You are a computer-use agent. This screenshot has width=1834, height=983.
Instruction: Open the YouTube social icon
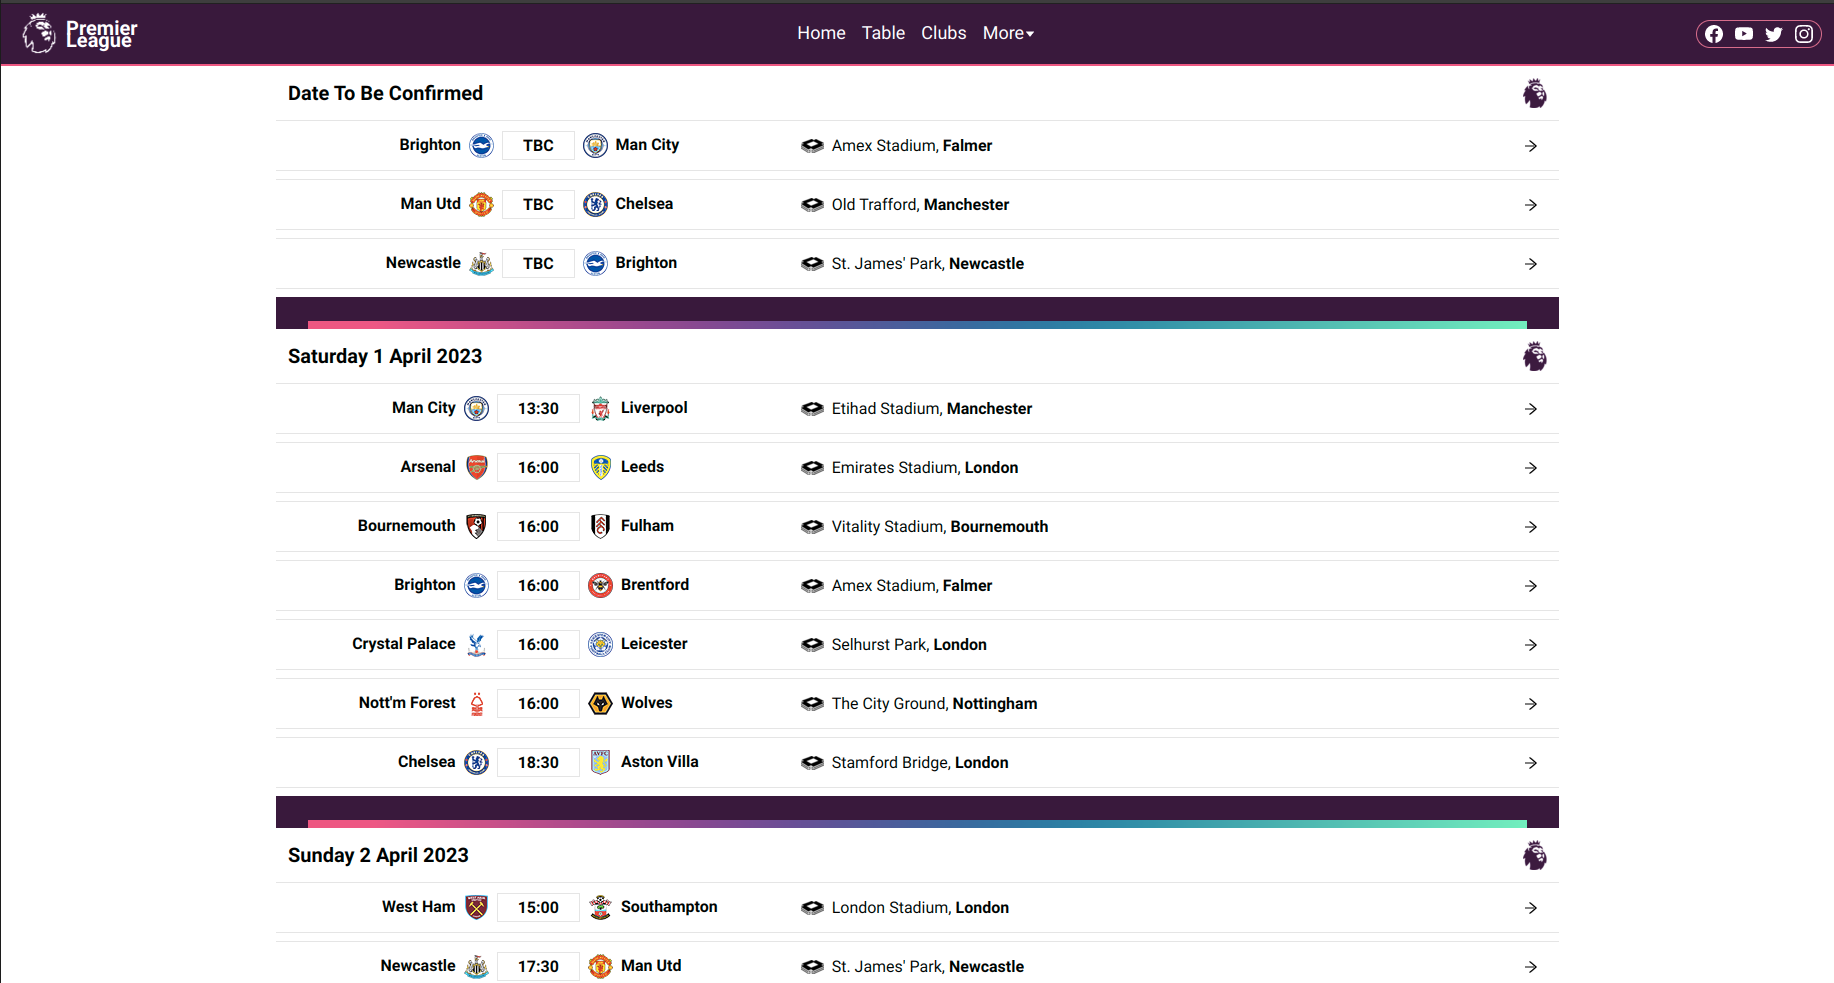coord(1744,34)
